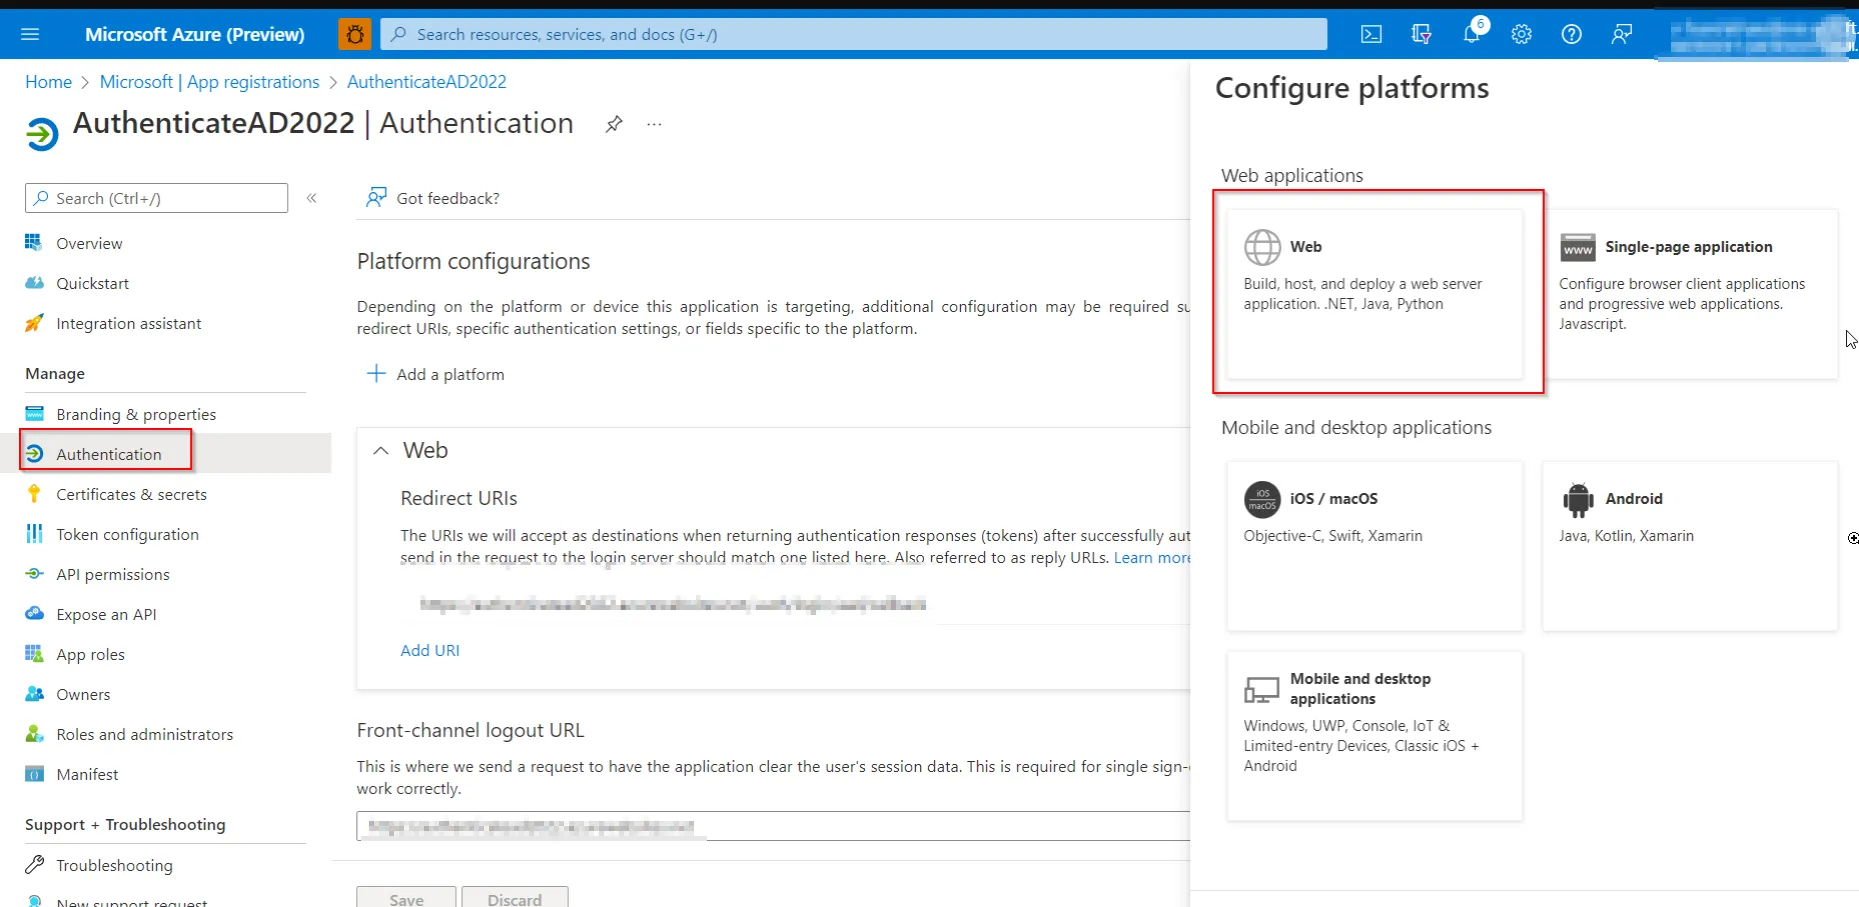Choose the Single-page application card

[x=1690, y=293]
